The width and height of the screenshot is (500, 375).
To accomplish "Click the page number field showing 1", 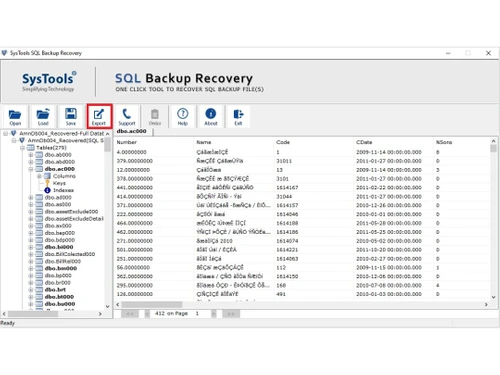I will 197,314.
